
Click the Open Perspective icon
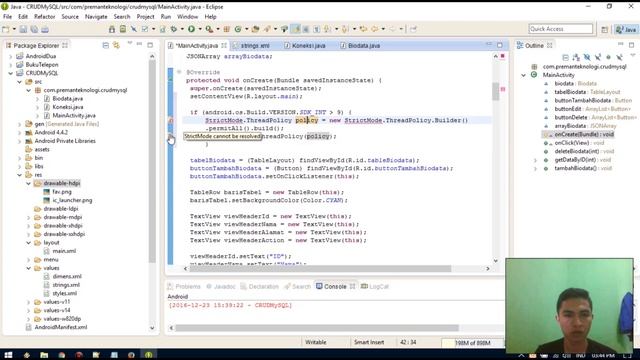pyautogui.click(x=604, y=29)
